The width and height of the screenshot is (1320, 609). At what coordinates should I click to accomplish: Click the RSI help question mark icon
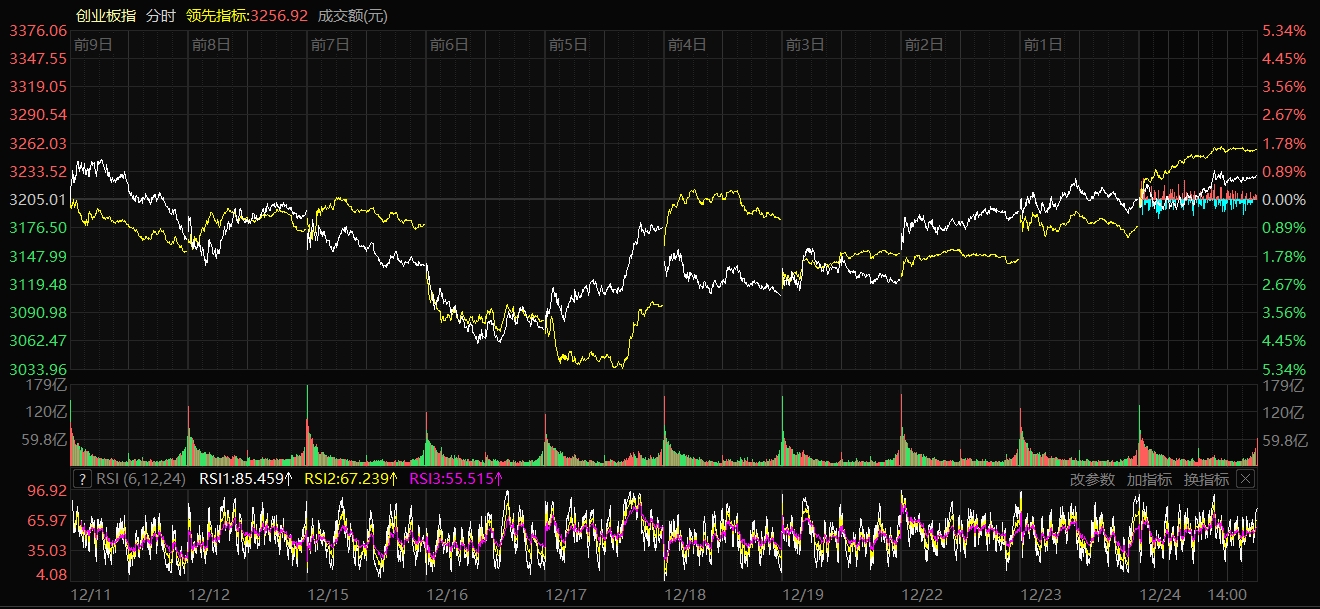83,479
